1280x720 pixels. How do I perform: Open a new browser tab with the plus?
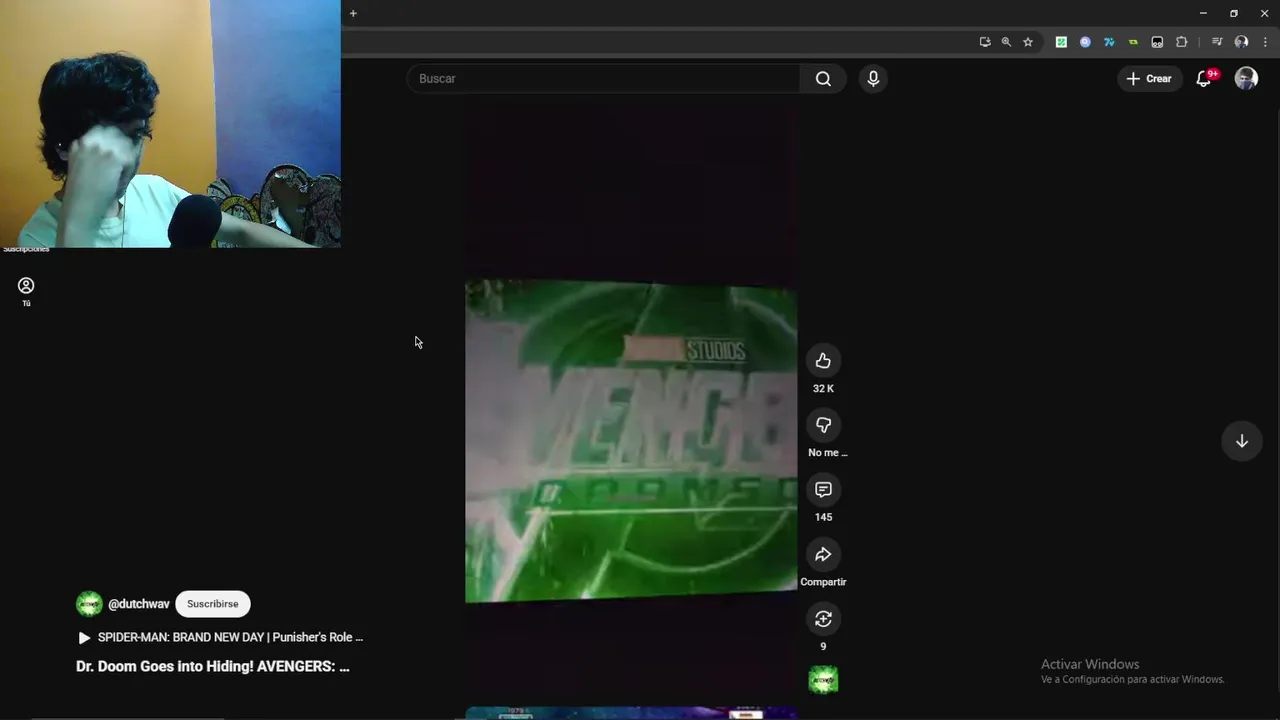point(353,13)
